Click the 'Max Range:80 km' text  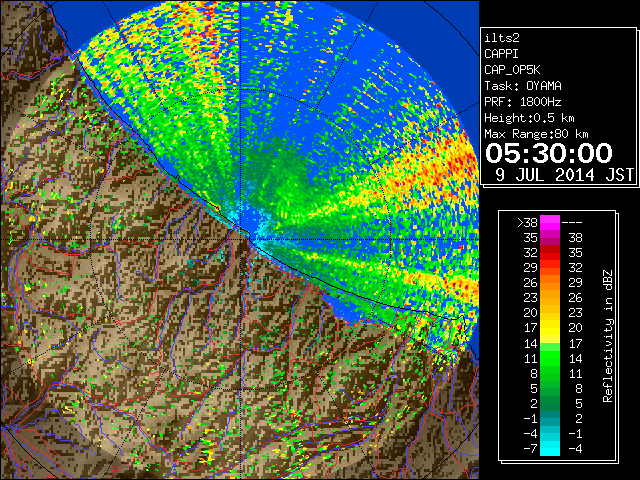536,134
